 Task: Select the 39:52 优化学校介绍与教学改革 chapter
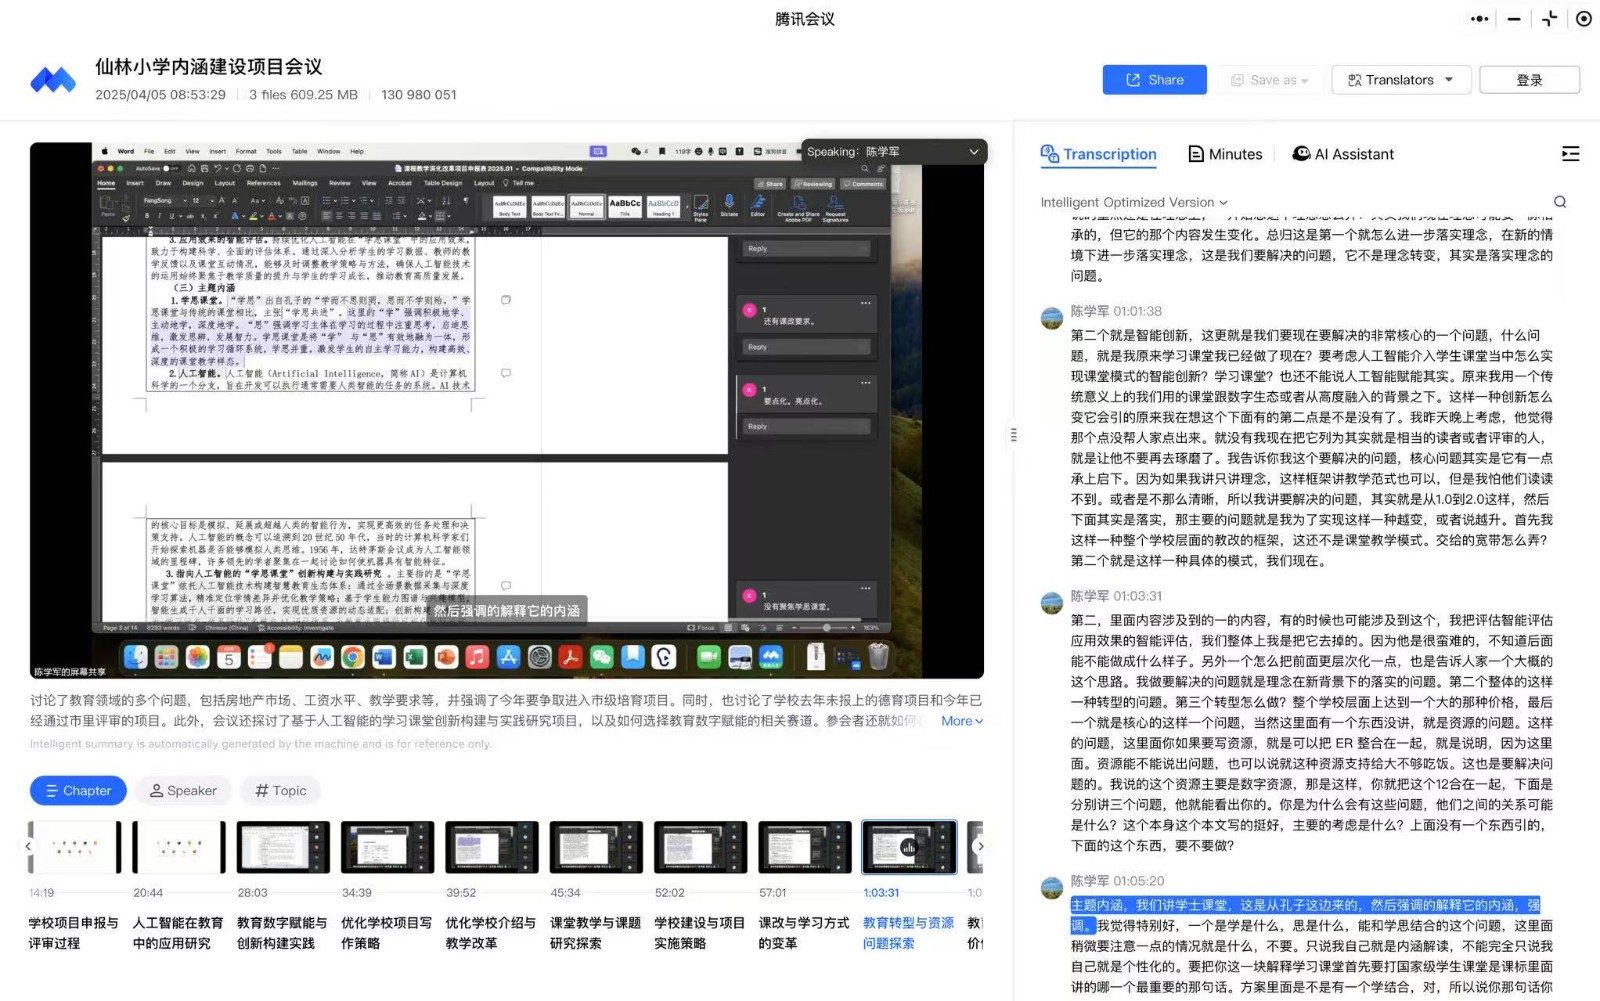[492, 886]
